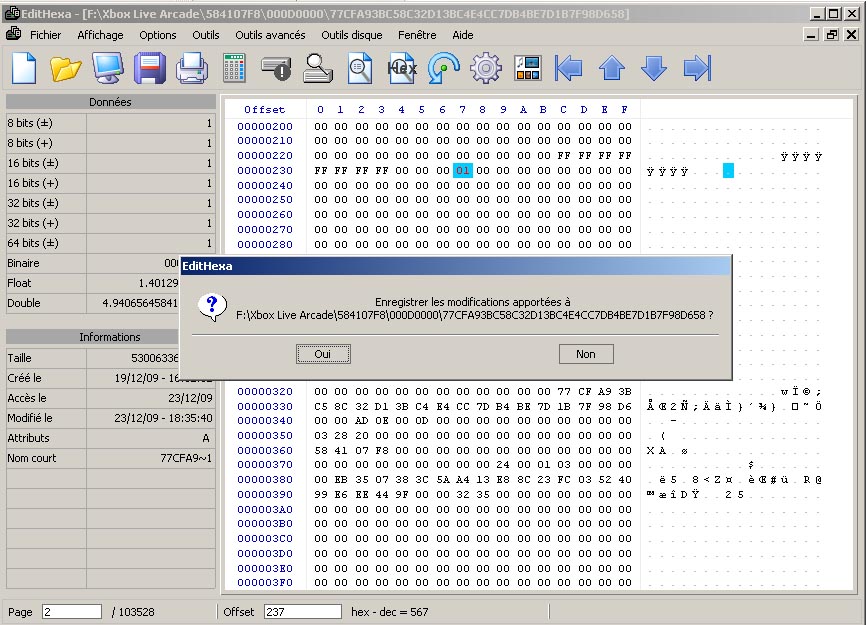The image size is (868, 625).
Task: Open the Affichage menu
Action: pyautogui.click(x=100, y=35)
